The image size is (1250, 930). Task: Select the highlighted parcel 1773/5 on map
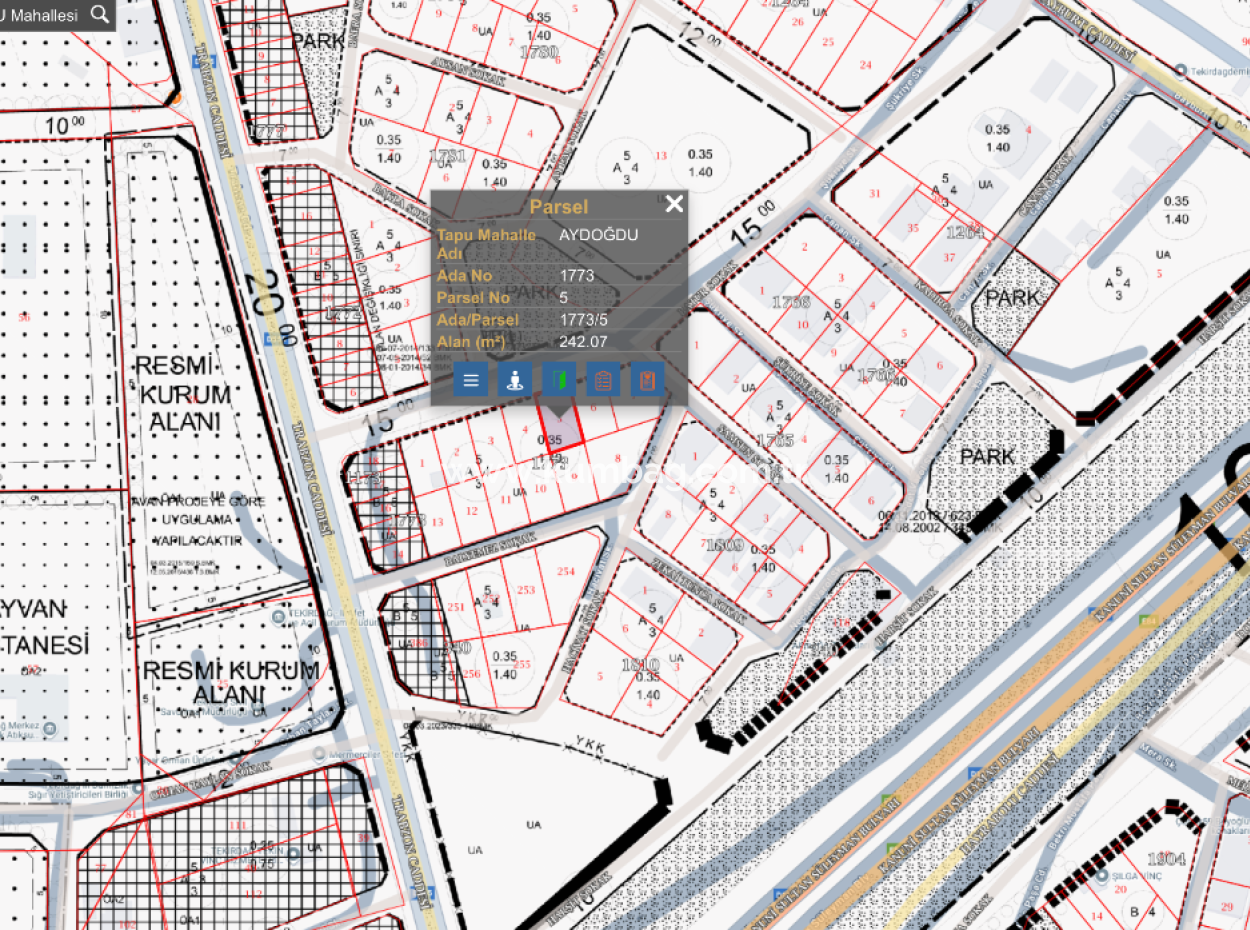click(560, 430)
